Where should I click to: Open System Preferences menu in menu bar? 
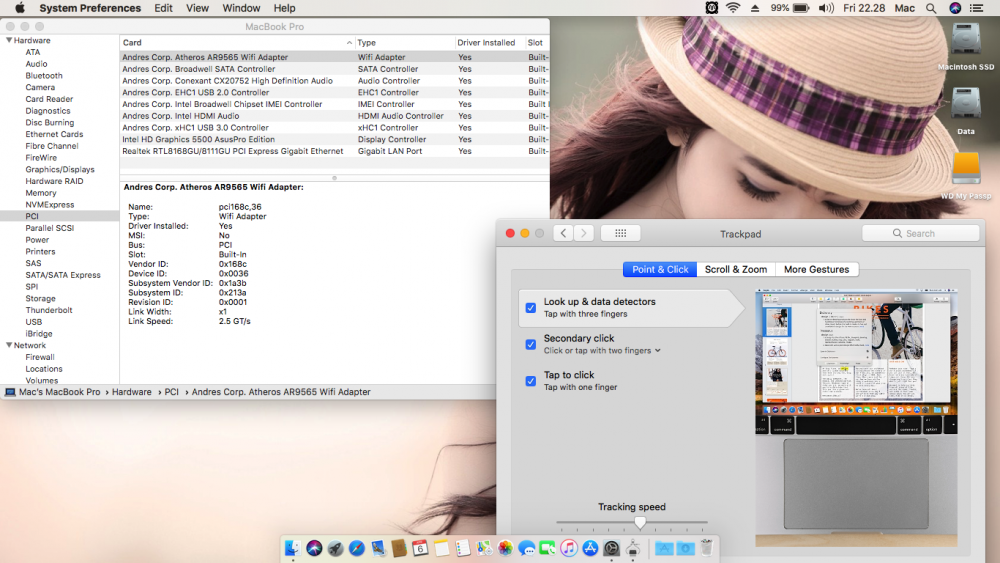[90, 8]
